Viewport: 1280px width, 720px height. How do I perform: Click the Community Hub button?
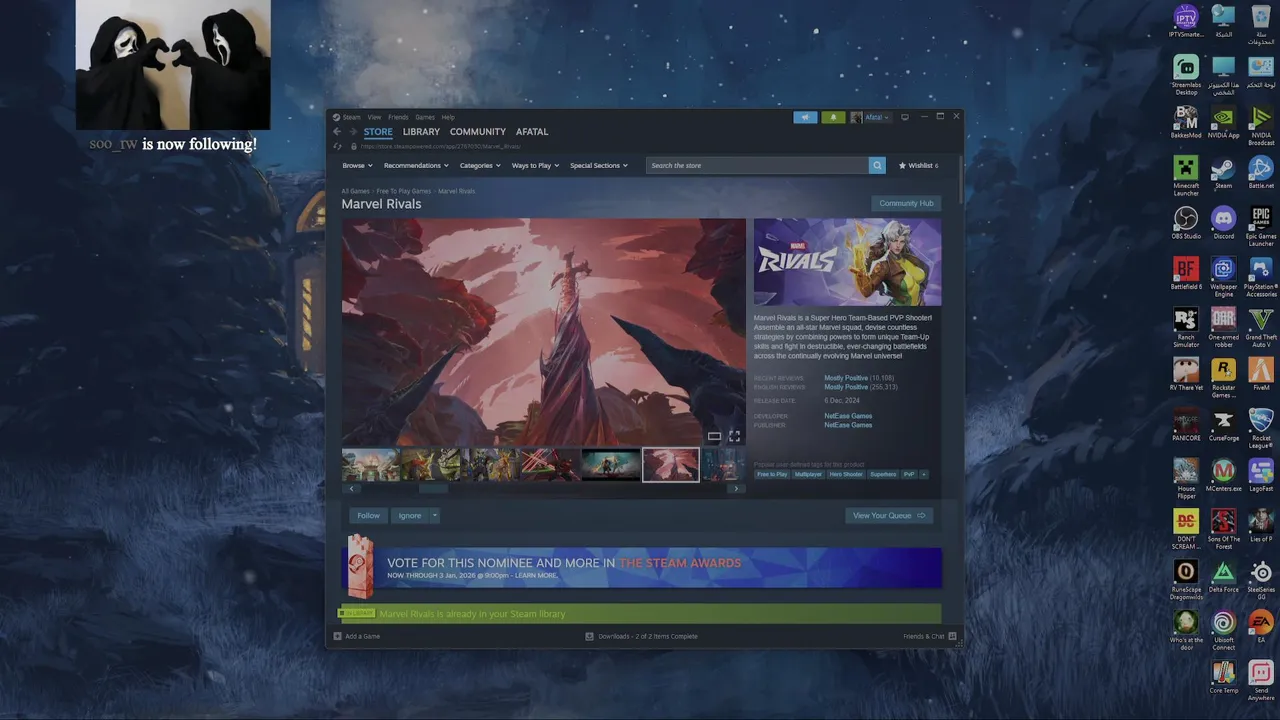[x=906, y=203]
